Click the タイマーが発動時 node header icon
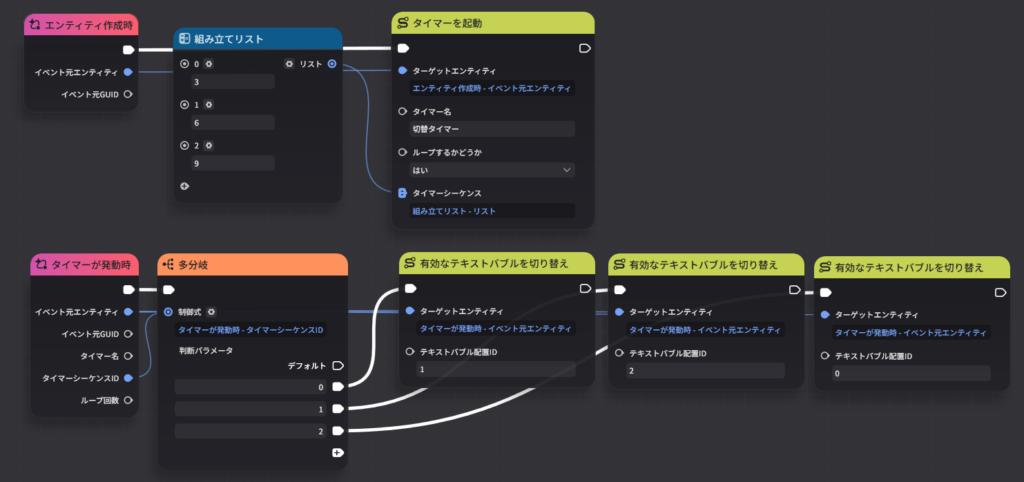 point(42,265)
